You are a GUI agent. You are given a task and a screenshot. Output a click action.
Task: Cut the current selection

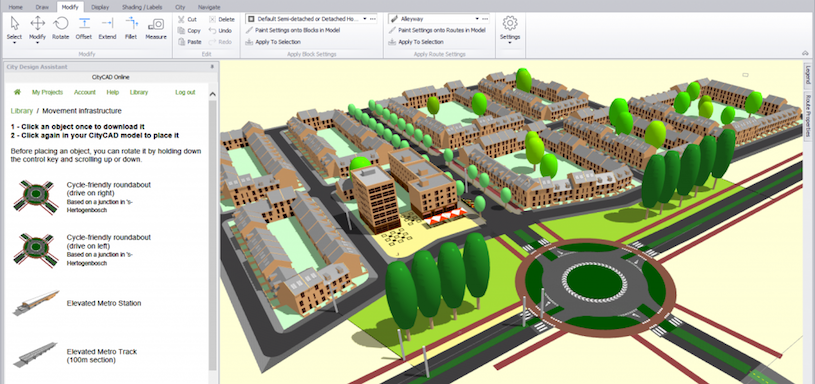coord(188,19)
